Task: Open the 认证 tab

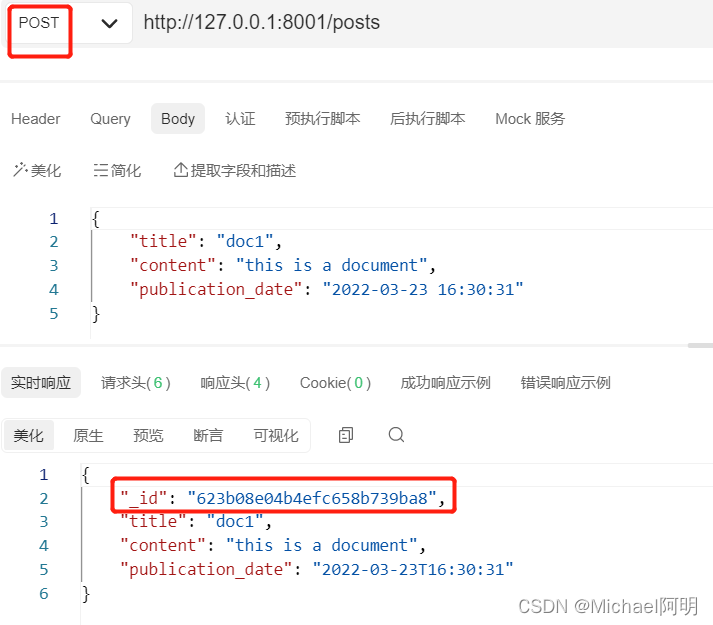Action: [x=240, y=119]
